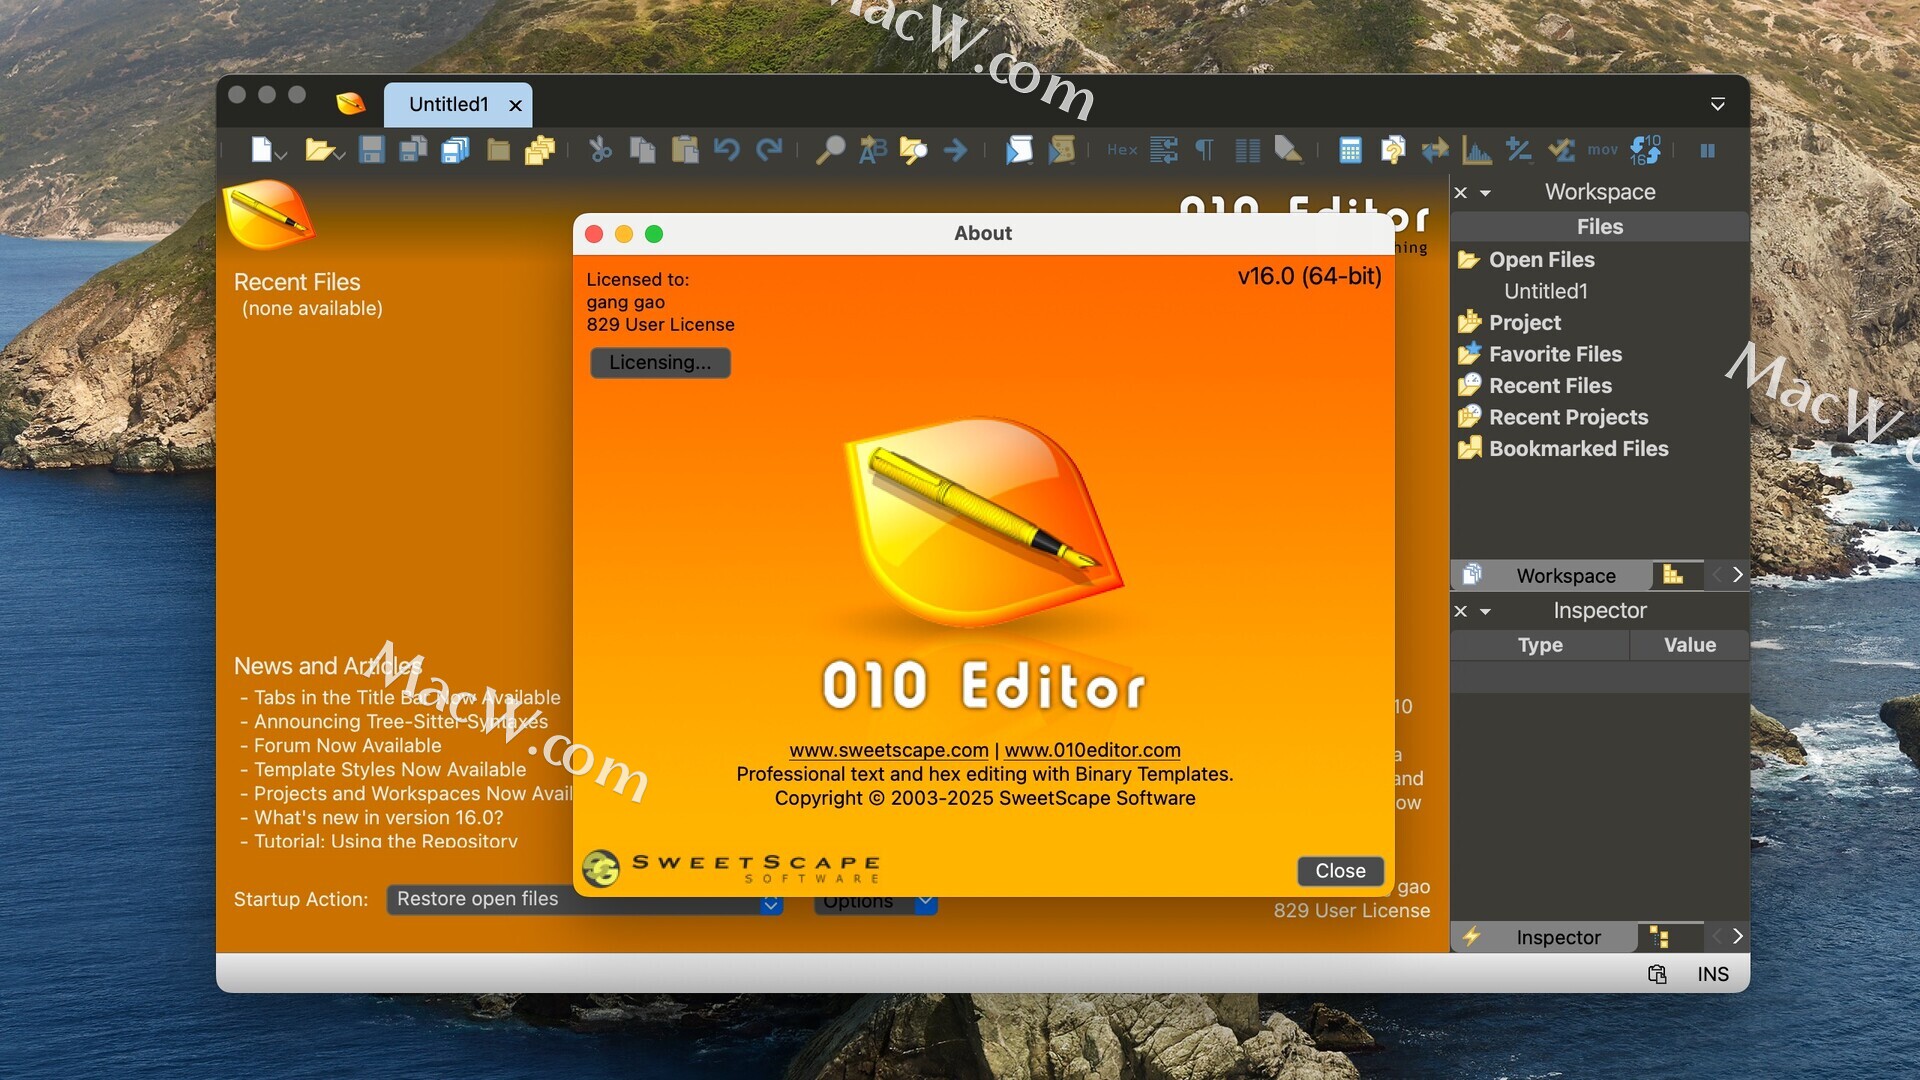Click the Save All stacked disks icon
This screenshot has width=1920, height=1080.
455,150
